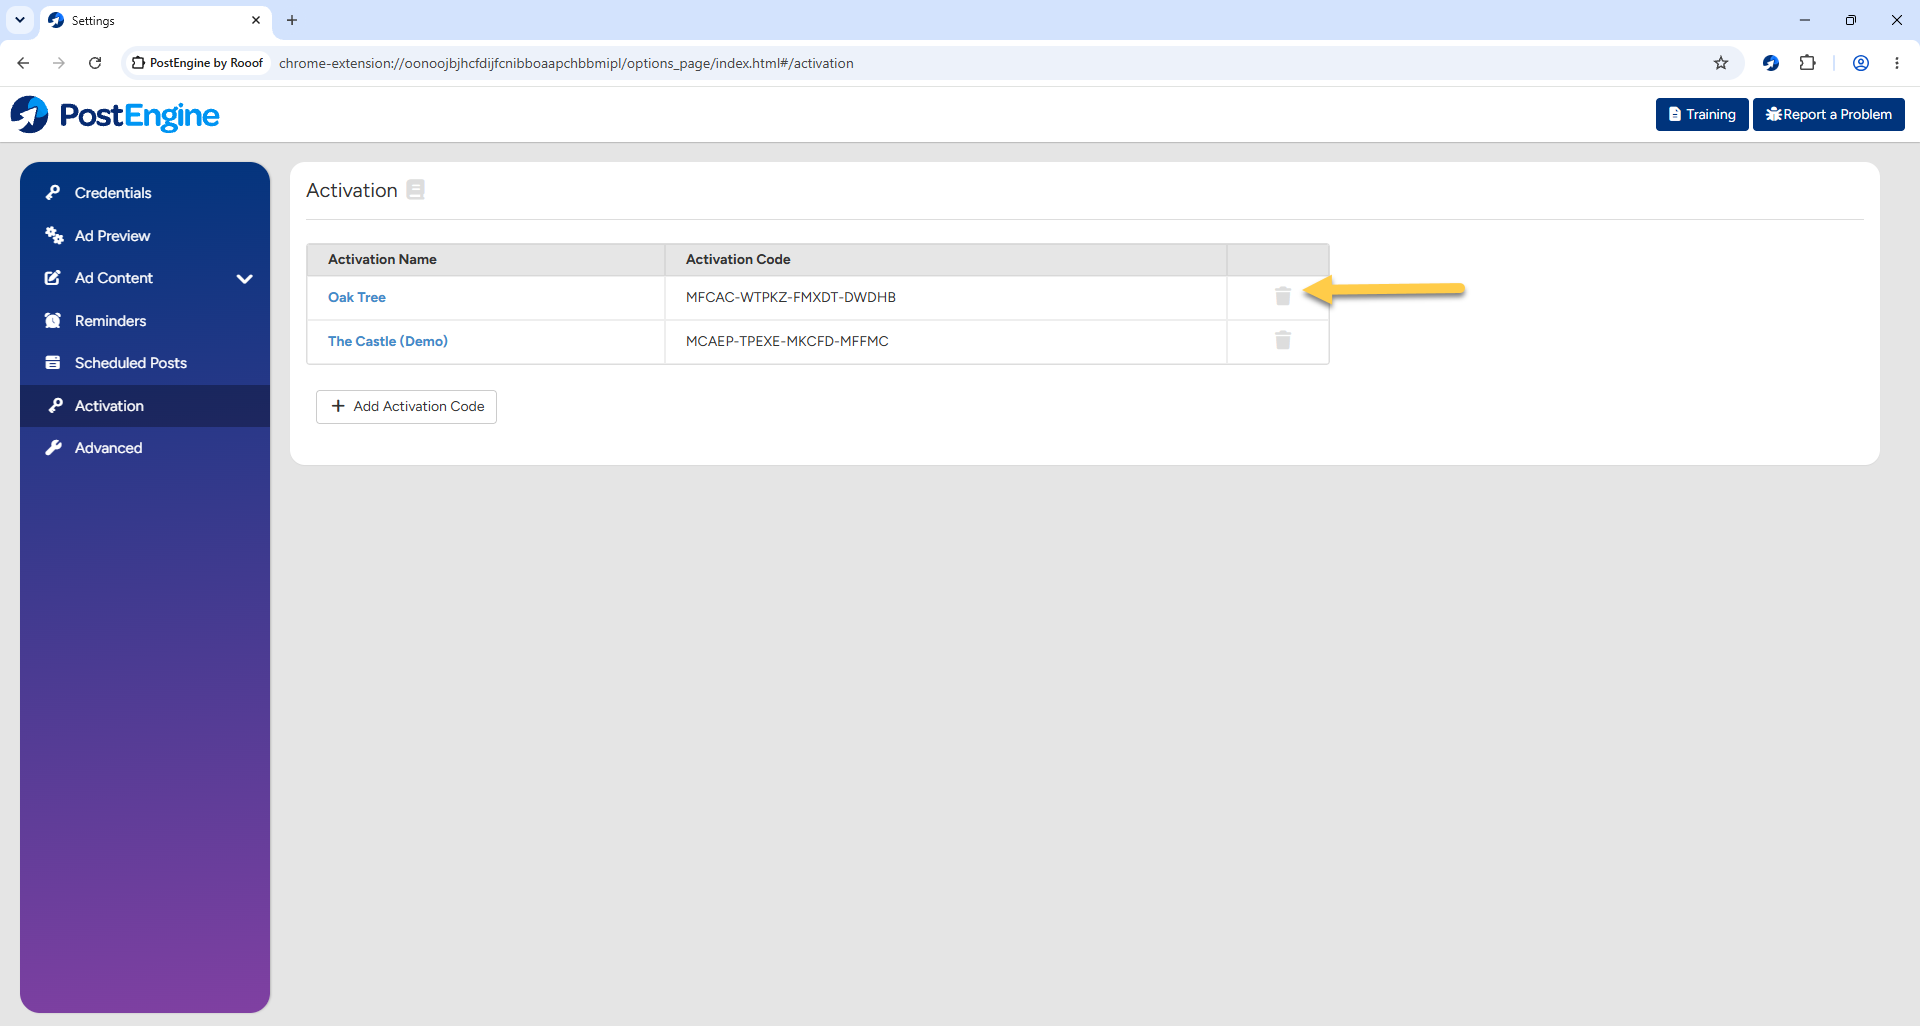The height and width of the screenshot is (1026, 1920).
Task: Open the Activation help document icon
Action: 416,189
